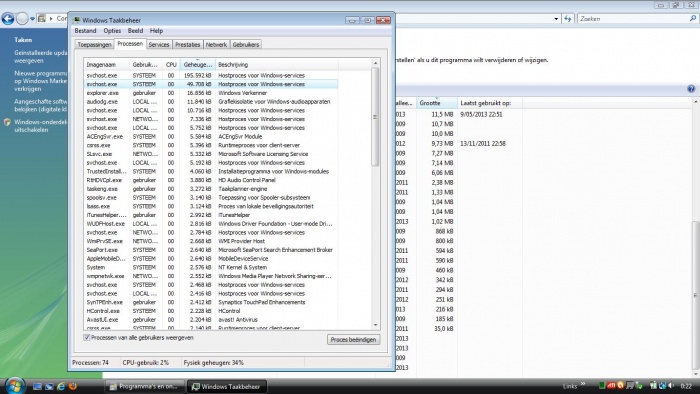The width and height of the screenshot is (700, 394).
Task: Click the process list scroll down arrow
Action: (375, 325)
